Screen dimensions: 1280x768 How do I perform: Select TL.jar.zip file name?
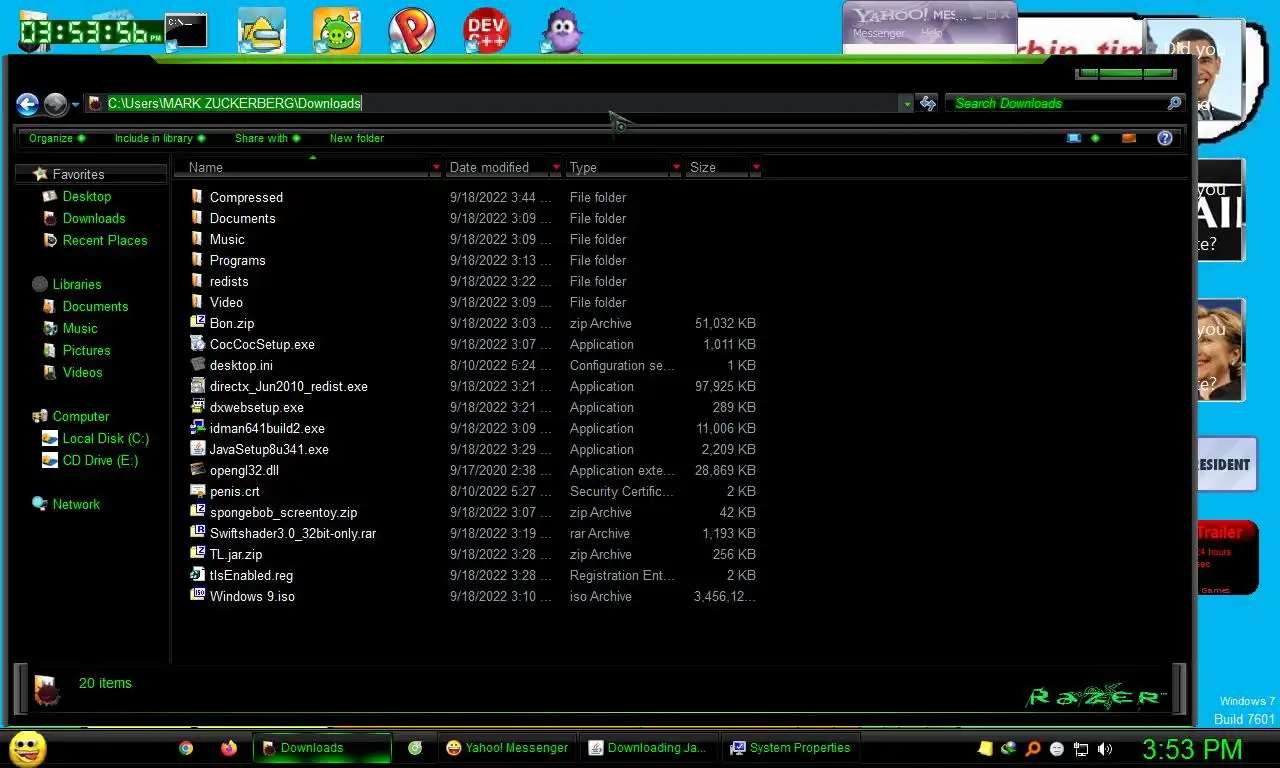point(236,554)
